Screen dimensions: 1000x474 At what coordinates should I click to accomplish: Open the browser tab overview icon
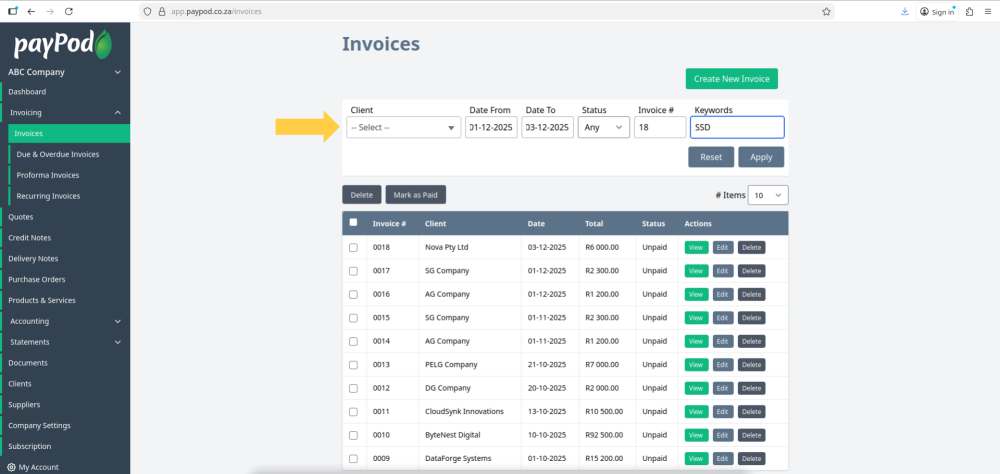point(12,11)
